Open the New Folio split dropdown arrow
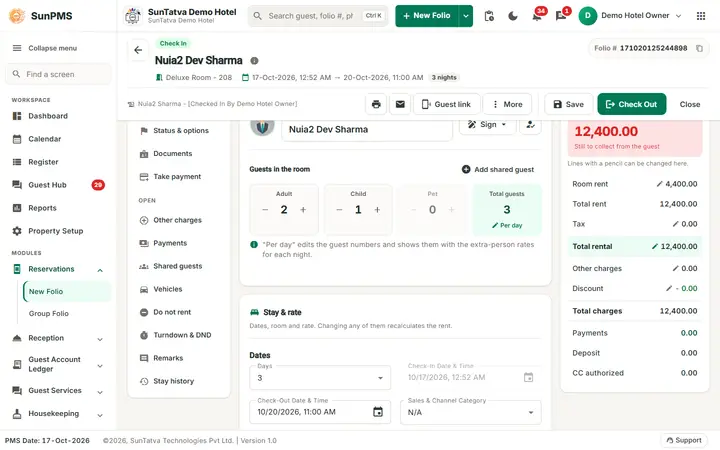720x450 pixels. tap(466, 16)
